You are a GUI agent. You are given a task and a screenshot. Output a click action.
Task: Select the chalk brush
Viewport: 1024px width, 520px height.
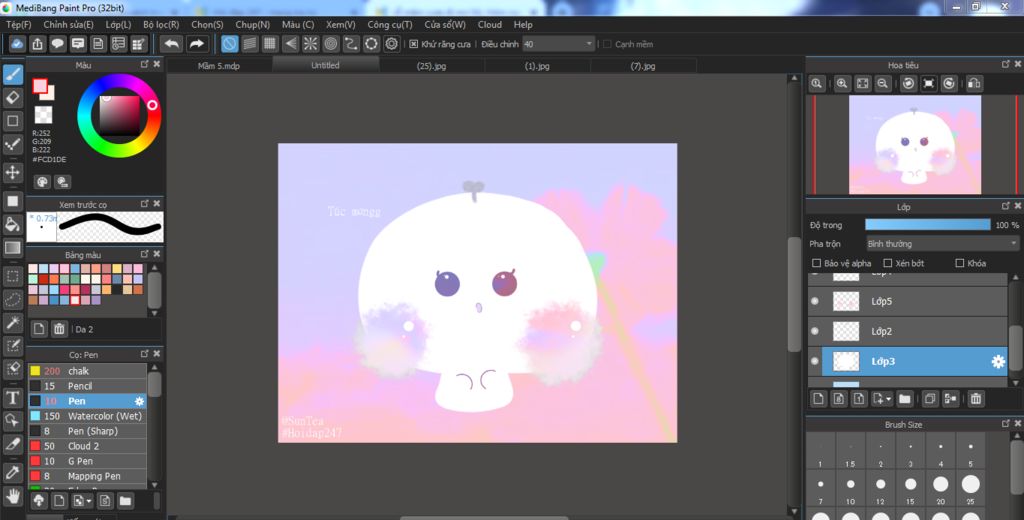(x=87, y=371)
